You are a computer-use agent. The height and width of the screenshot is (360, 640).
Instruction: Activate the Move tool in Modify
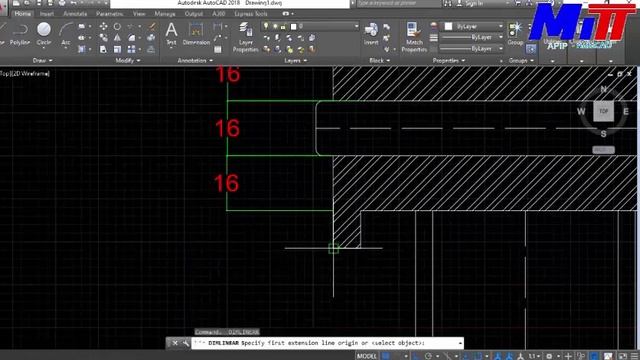pyautogui.click(x=103, y=27)
